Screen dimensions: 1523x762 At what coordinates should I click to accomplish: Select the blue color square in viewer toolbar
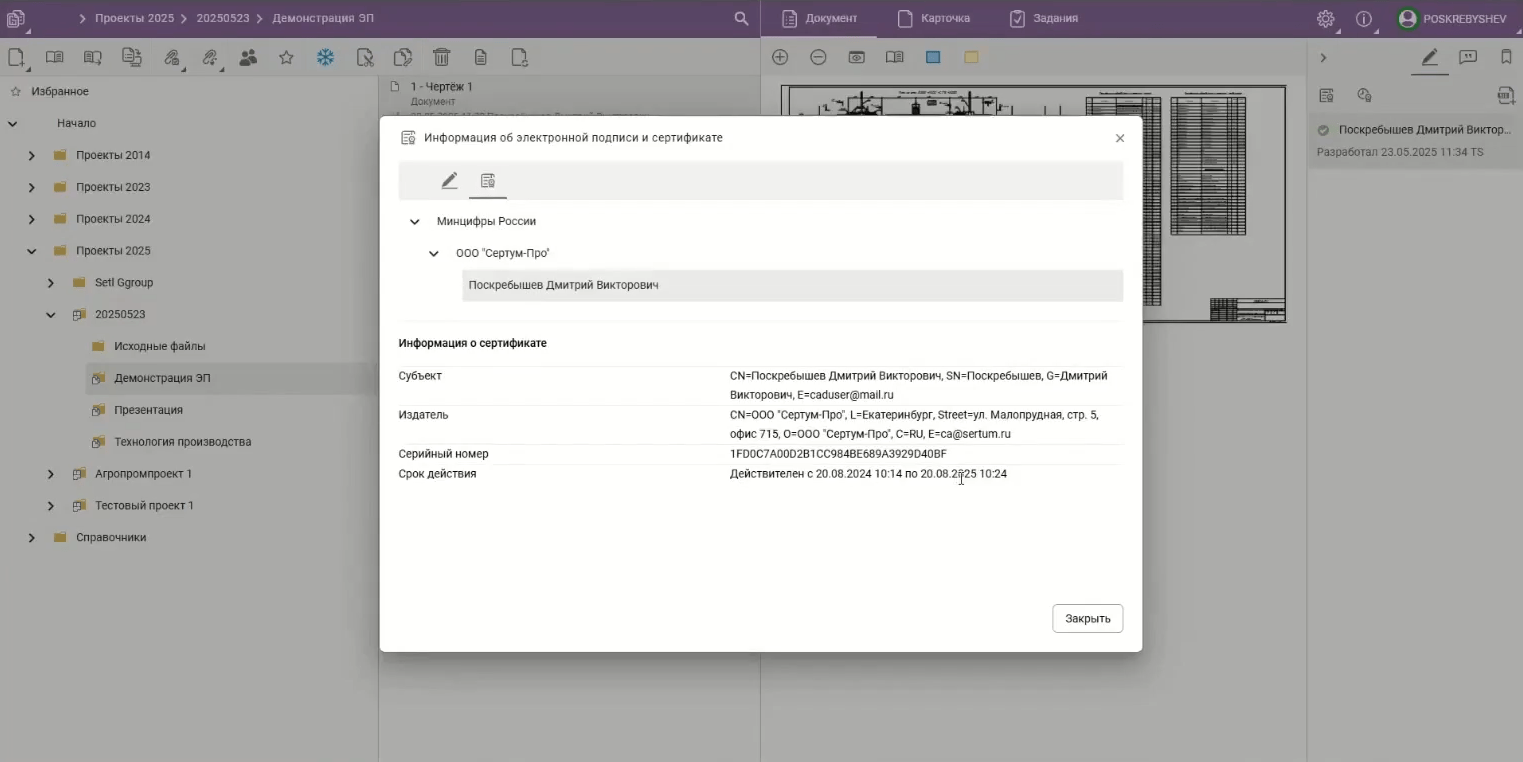(933, 58)
